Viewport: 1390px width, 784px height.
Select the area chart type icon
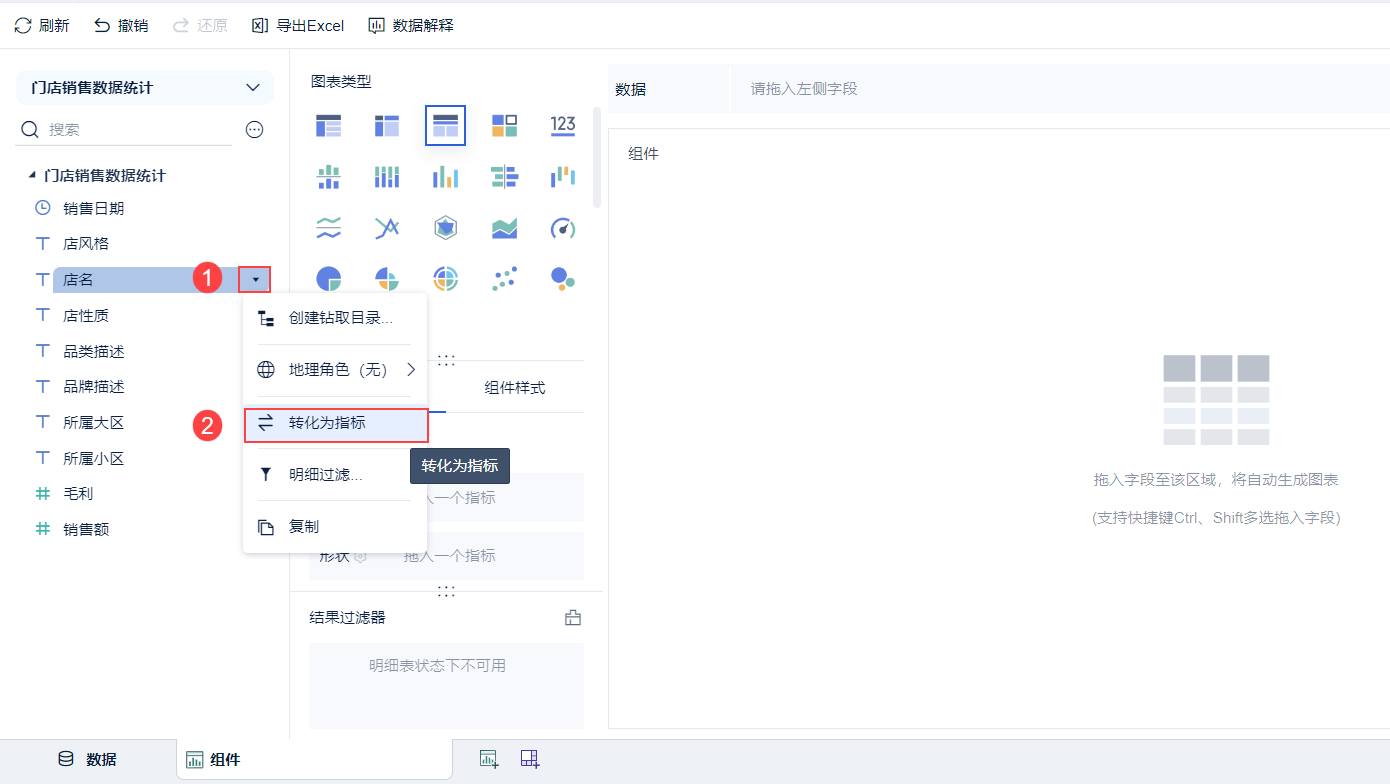pos(503,227)
